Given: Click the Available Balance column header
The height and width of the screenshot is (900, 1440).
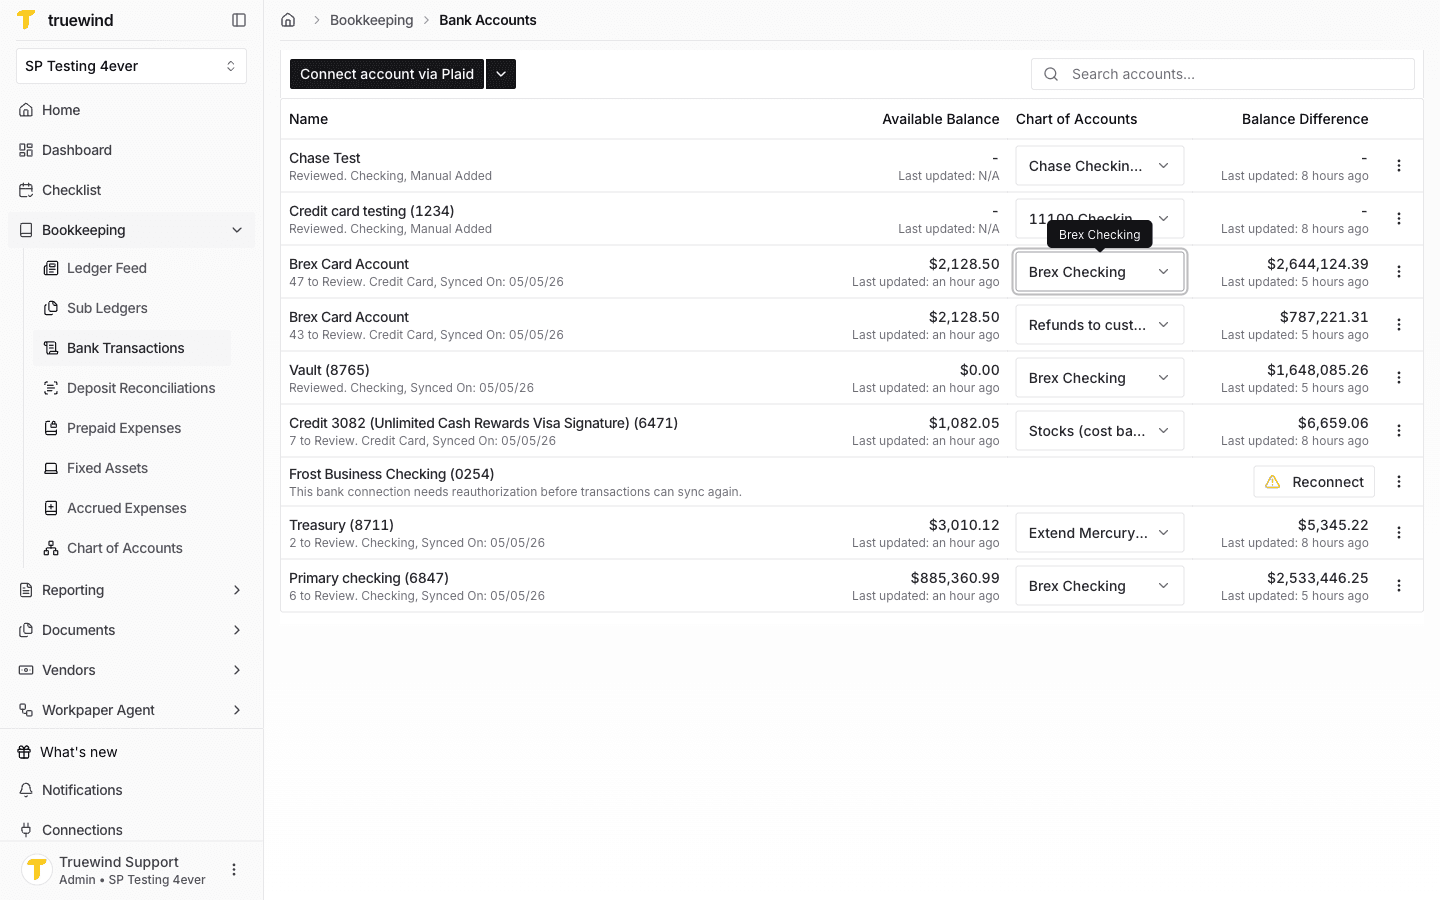Looking at the screenshot, I should [940, 119].
